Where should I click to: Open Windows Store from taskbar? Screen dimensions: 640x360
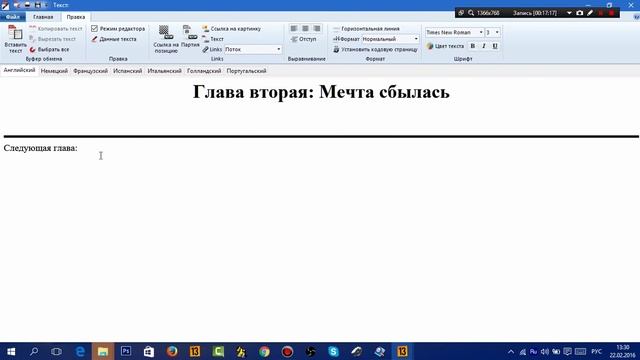coord(149,351)
